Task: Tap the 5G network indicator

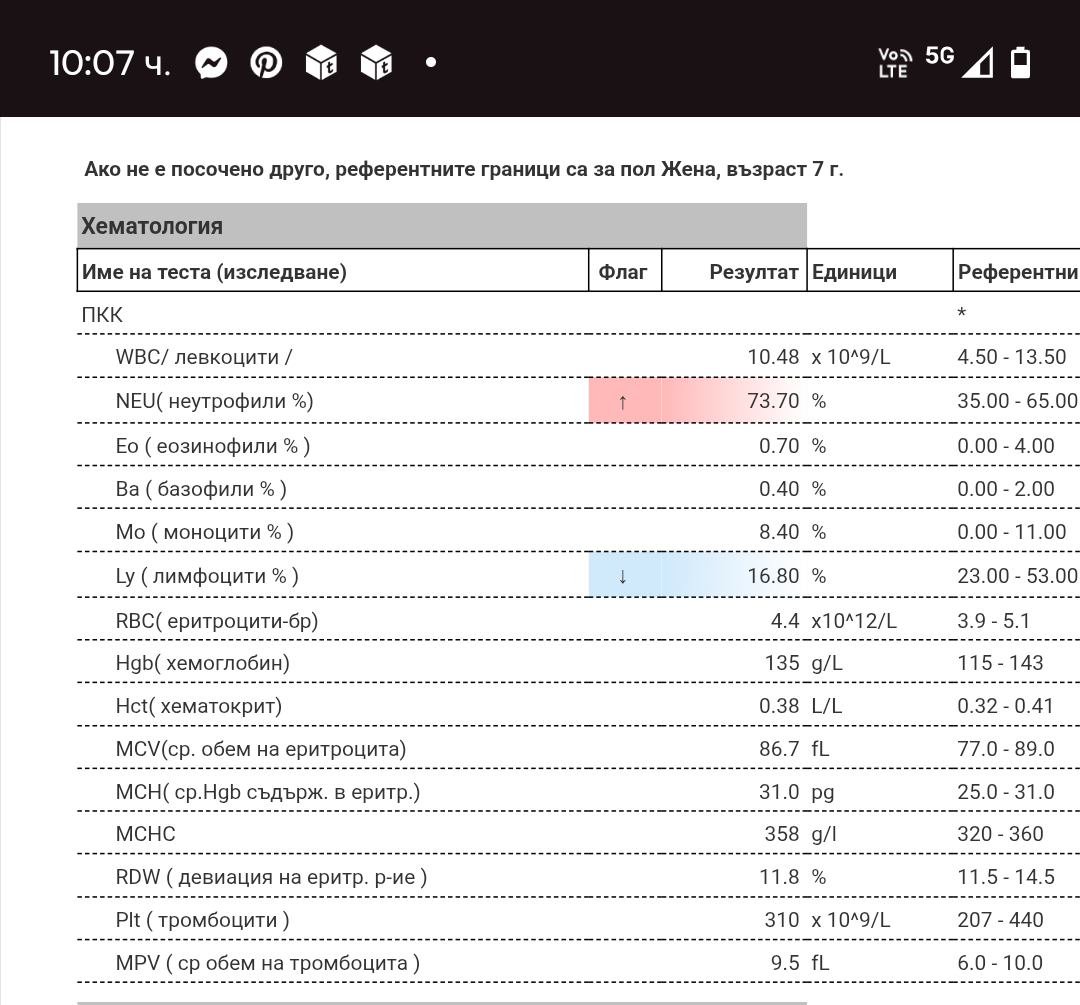Action: (939, 56)
